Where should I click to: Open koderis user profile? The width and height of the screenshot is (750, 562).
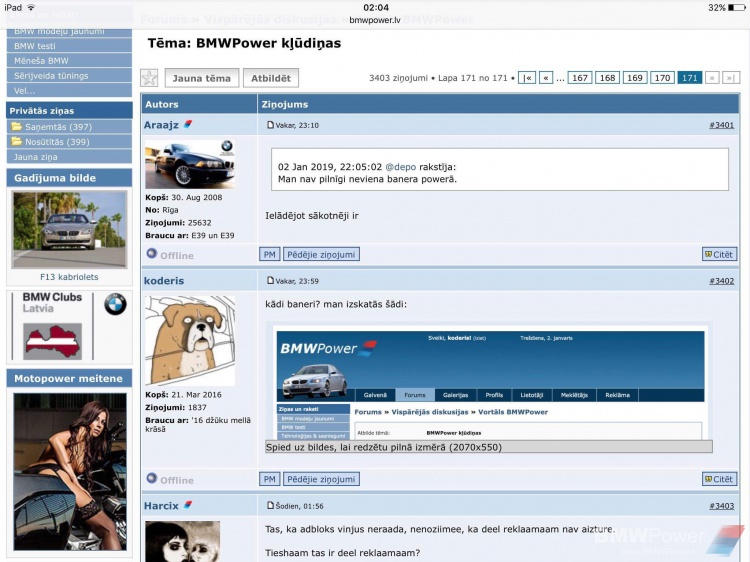click(x=164, y=281)
